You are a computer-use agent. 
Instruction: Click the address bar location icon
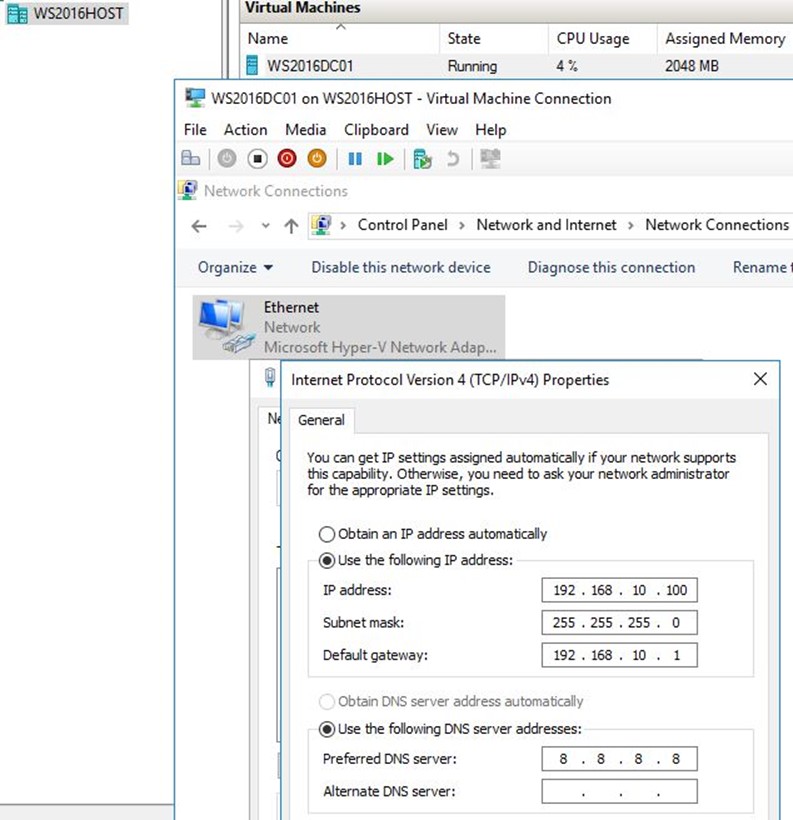click(321, 225)
